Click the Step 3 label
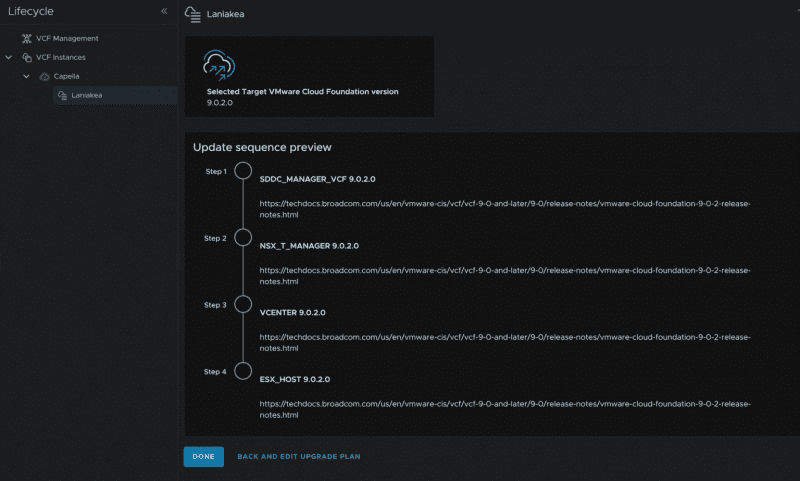800x481 pixels. point(215,305)
